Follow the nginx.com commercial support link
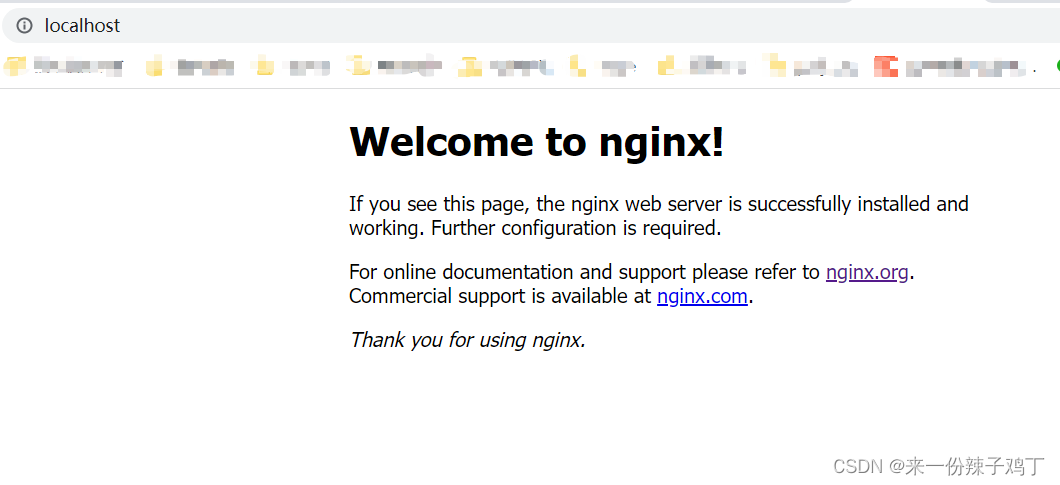Image resolution: width=1060 pixels, height=485 pixels. click(x=702, y=296)
